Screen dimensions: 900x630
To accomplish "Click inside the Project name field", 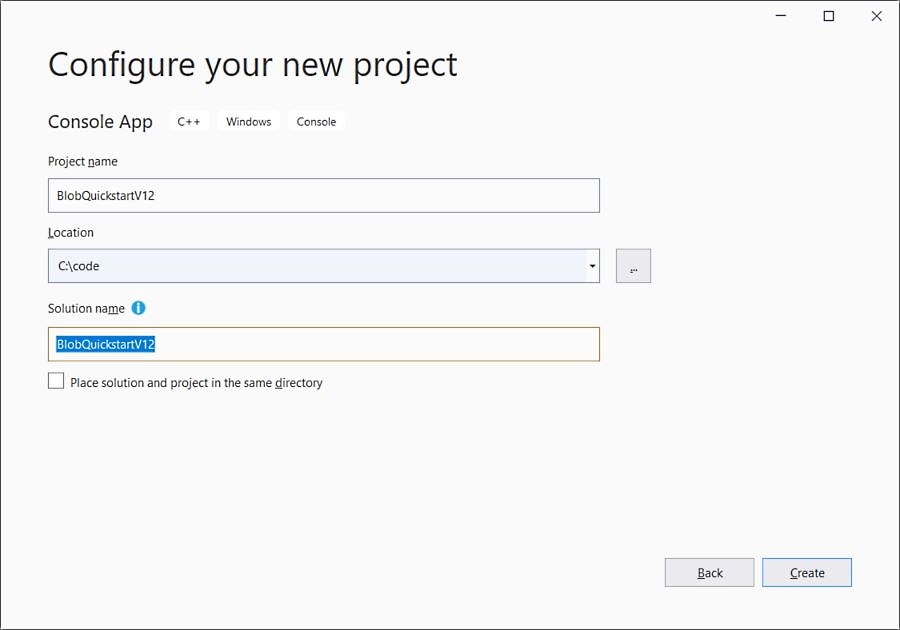I will point(300,194).
